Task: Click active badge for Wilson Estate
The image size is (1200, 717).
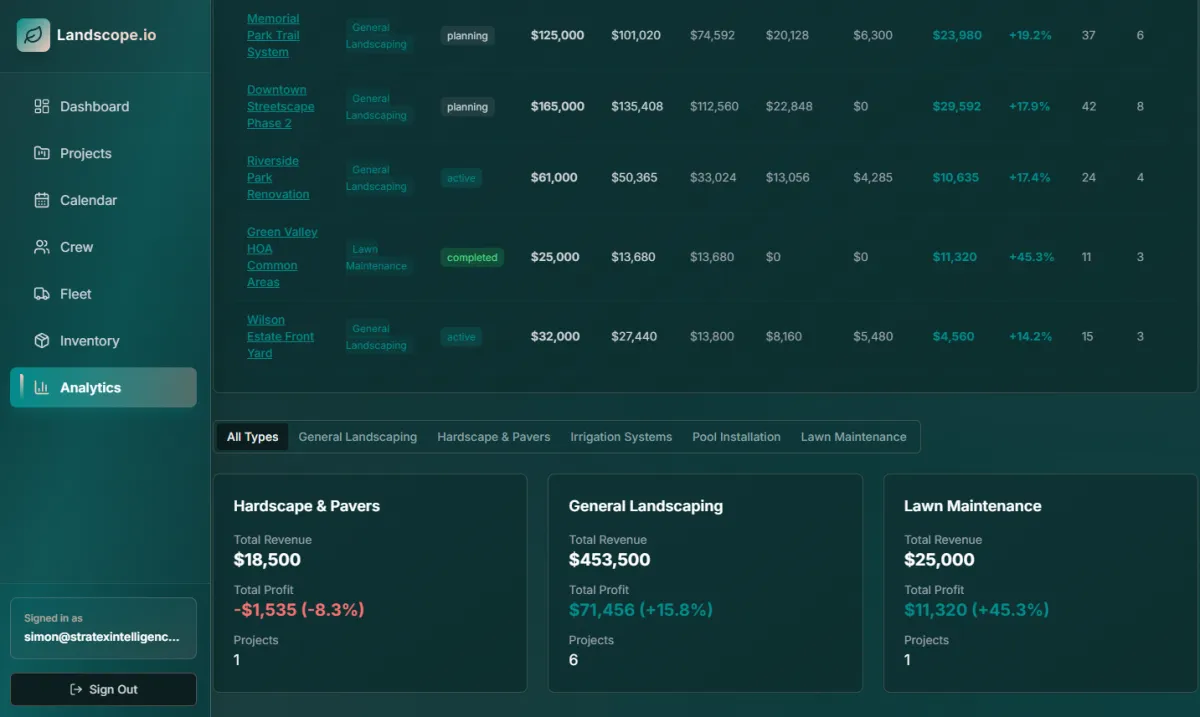Action: pos(462,337)
